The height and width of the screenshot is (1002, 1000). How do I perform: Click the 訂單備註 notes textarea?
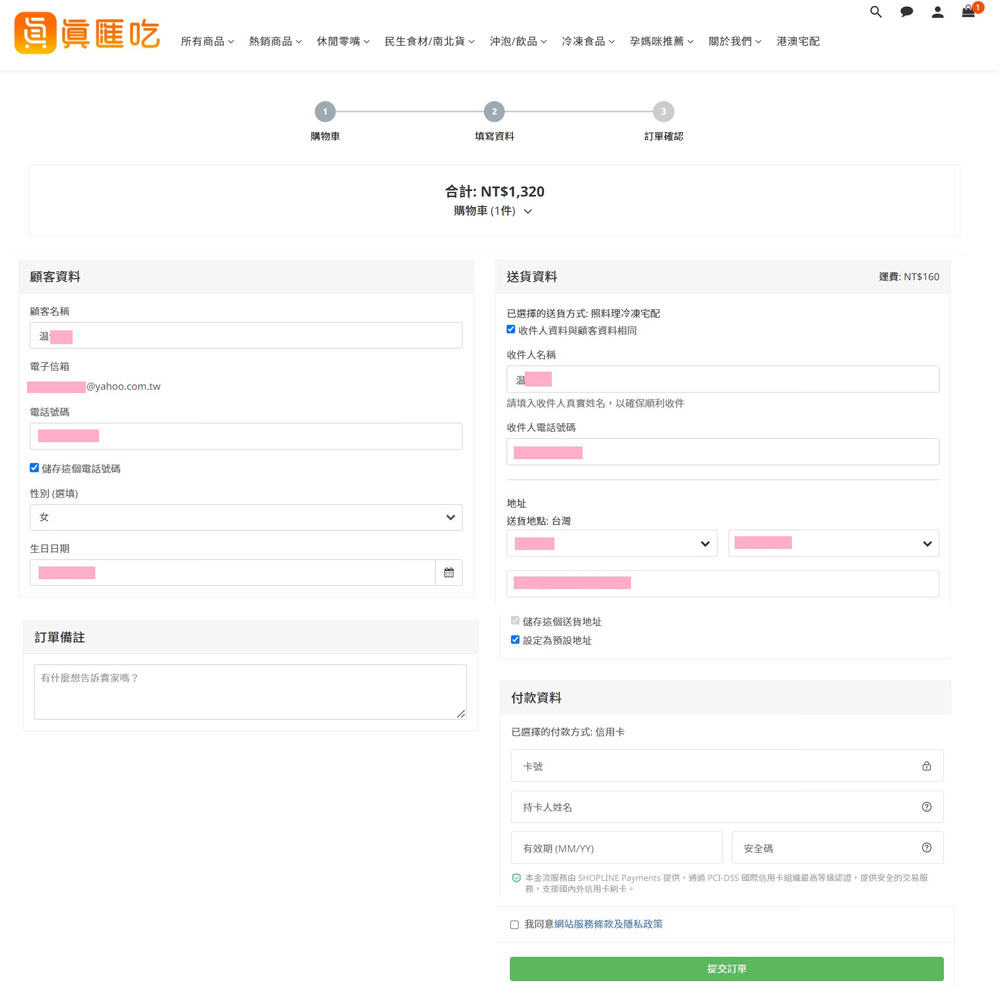250,692
